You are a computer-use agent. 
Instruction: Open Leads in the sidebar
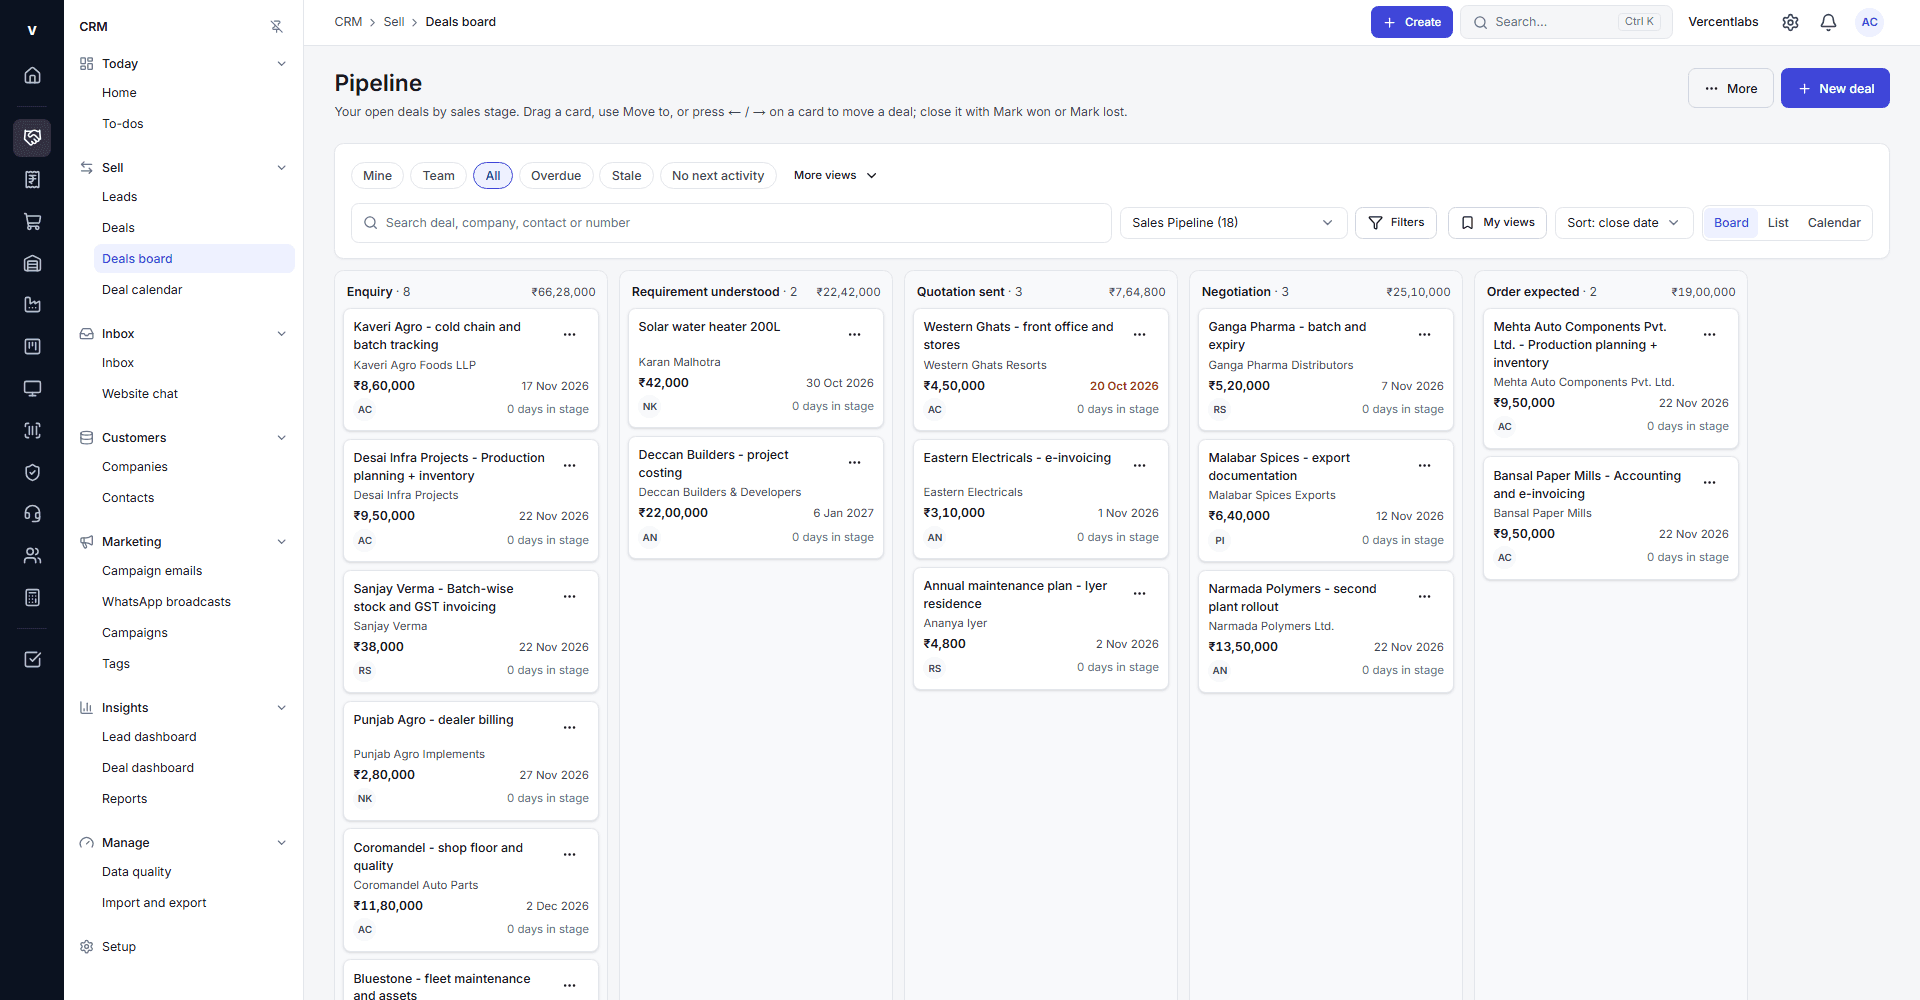coord(194,197)
